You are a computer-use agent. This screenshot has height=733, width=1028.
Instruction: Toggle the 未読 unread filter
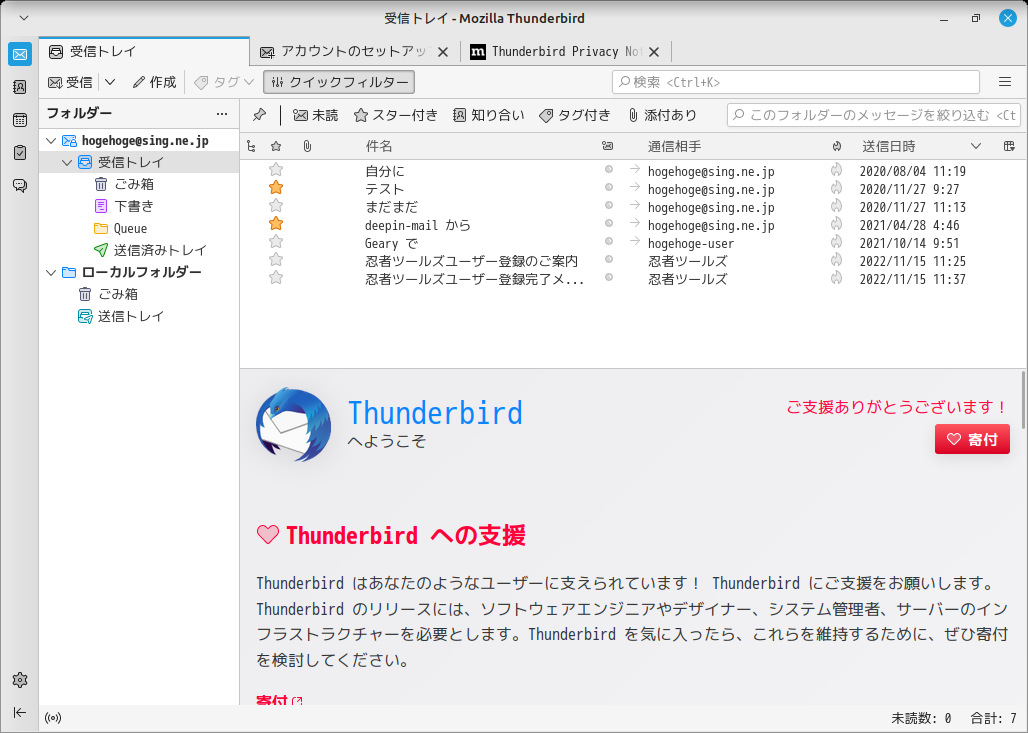coord(315,115)
